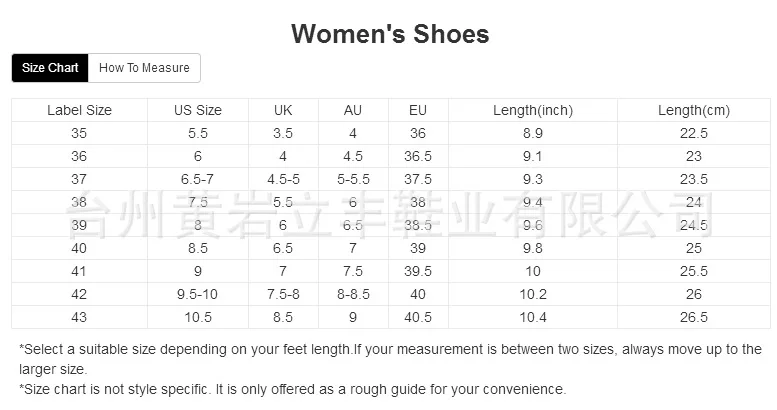
Task: Select the 26.5 cm length cell
Action: (x=694, y=317)
